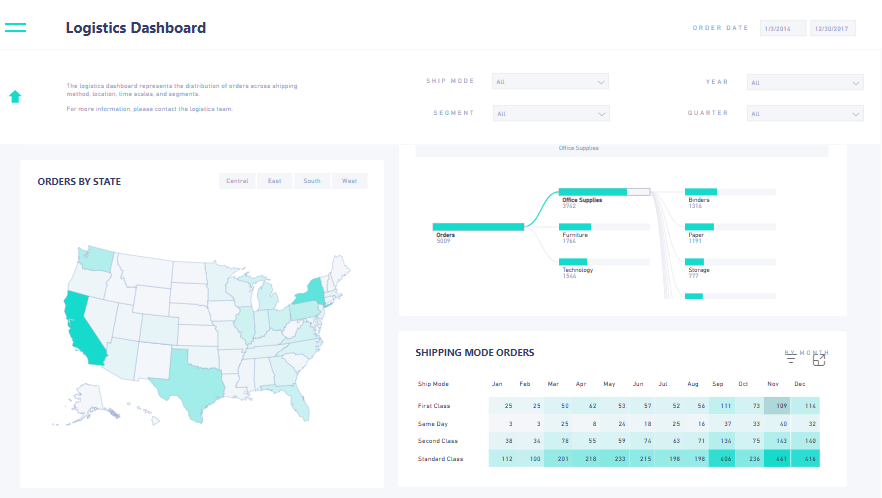Expand the Ship Mode dropdown
882x498 pixels.
(x=550, y=82)
